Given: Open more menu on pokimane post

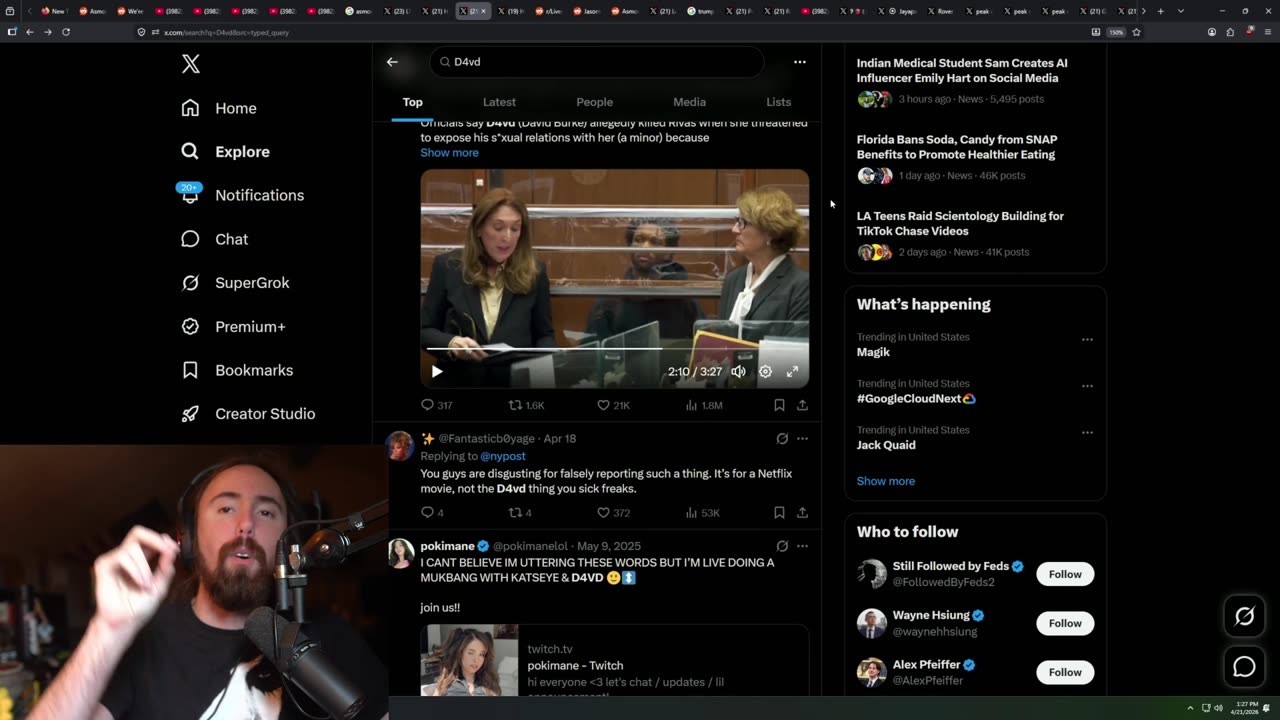Looking at the screenshot, I should 802,546.
